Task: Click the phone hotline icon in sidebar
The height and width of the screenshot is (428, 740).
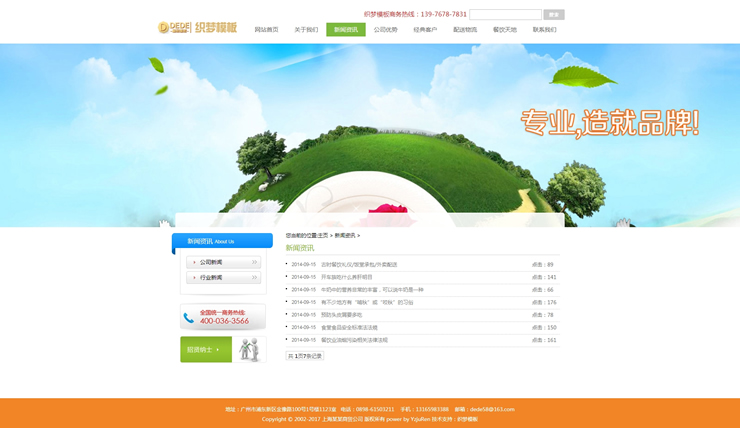Action: (188, 318)
